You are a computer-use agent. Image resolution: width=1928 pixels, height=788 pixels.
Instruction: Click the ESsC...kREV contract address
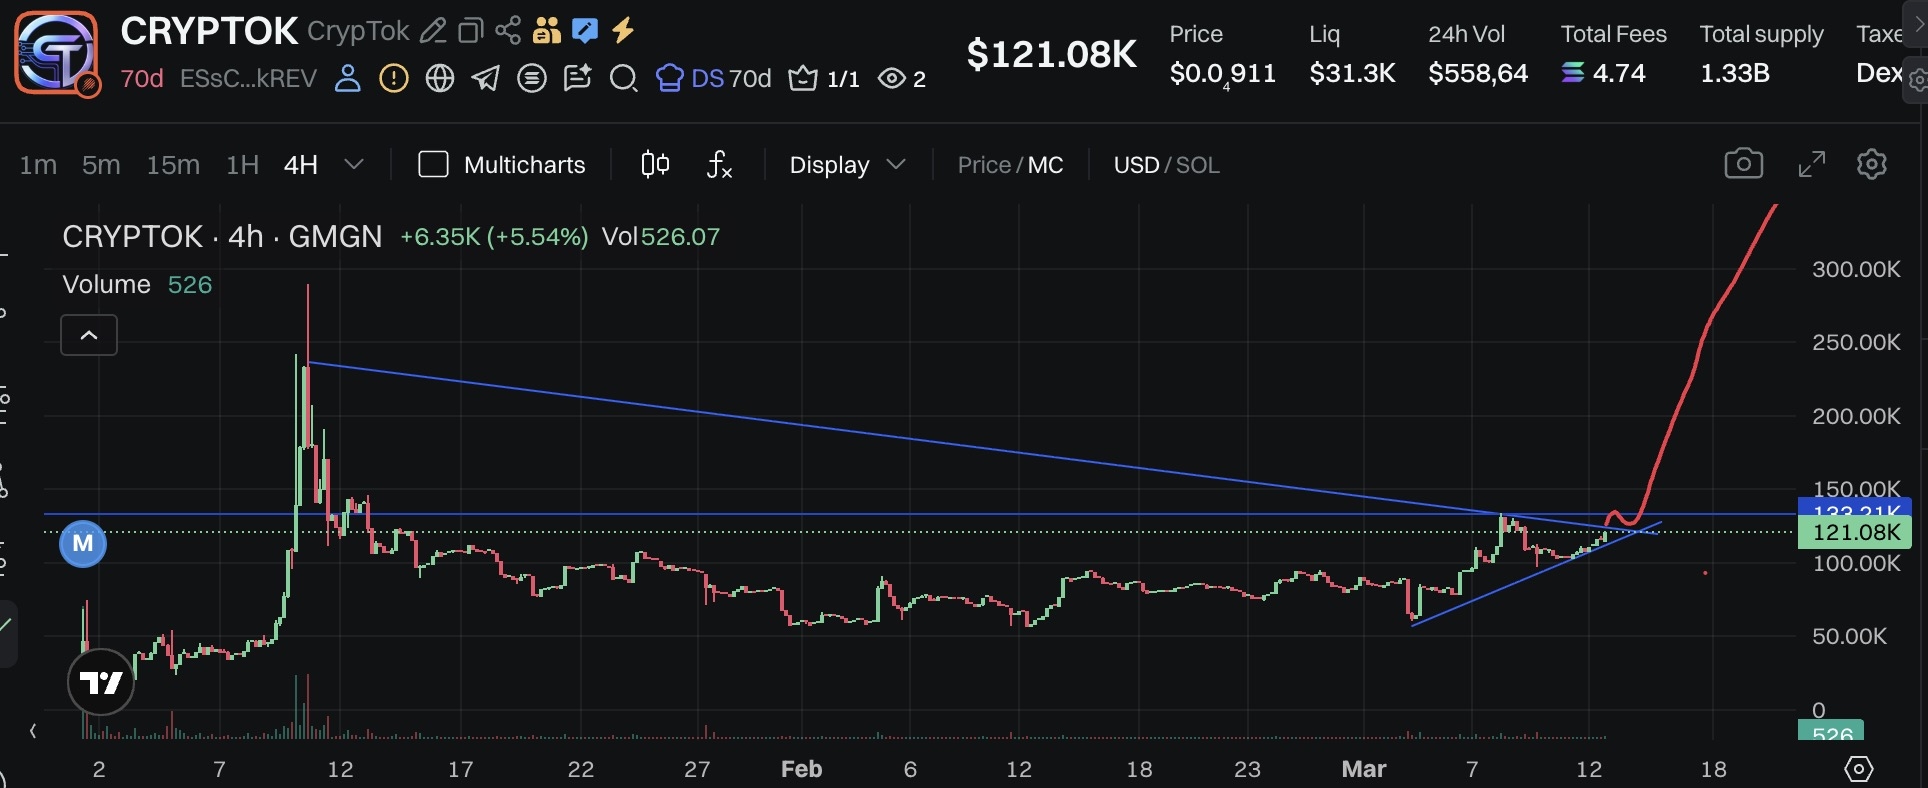(248, 78)
